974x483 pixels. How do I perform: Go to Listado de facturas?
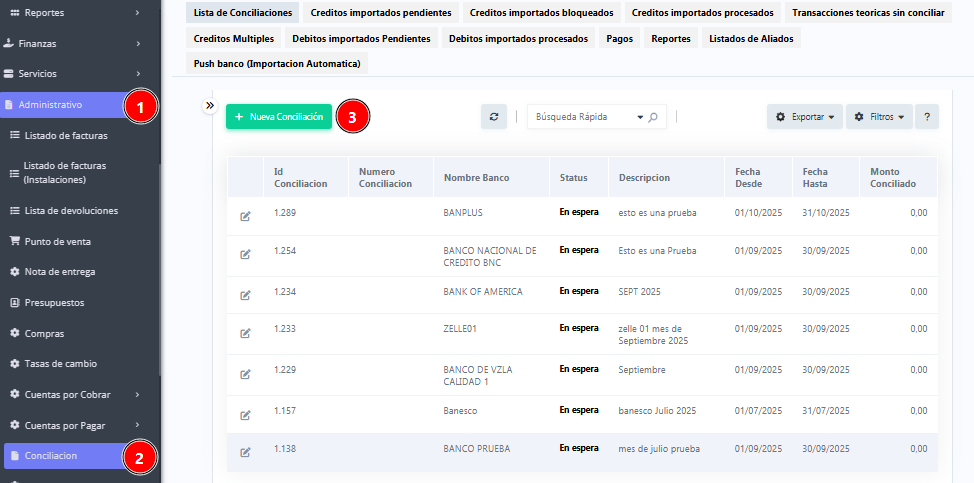click(65, 135)
